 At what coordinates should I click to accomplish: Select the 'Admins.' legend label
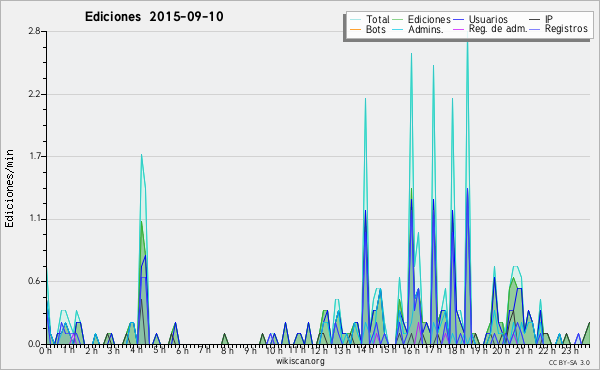pos(426,29)
